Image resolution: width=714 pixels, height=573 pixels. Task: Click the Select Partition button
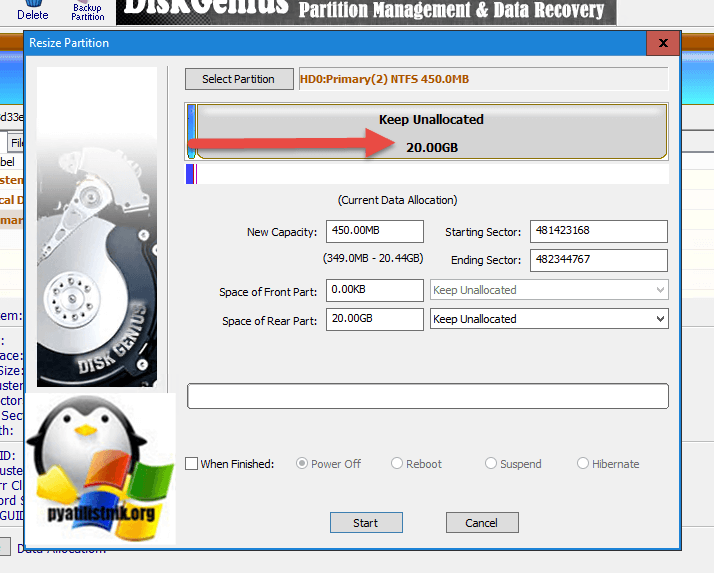tap(239, 79)
